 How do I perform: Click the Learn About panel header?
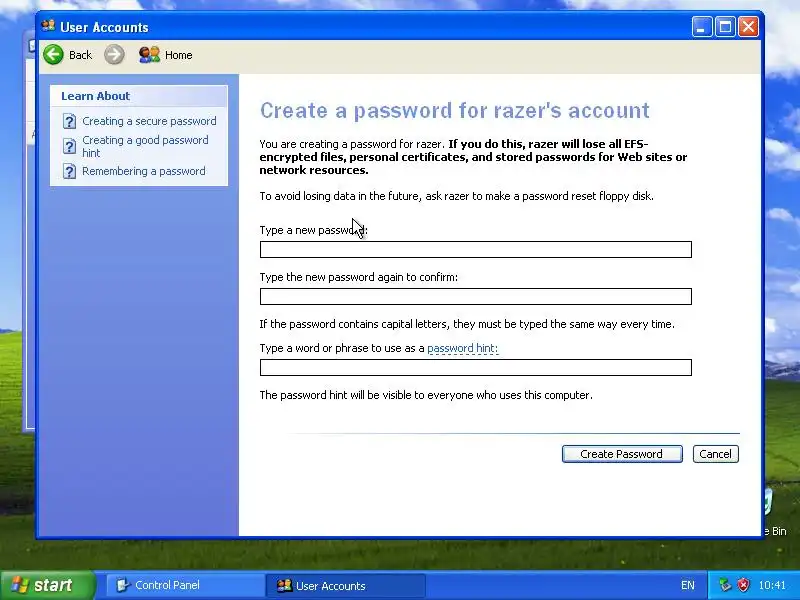(139, 96)
